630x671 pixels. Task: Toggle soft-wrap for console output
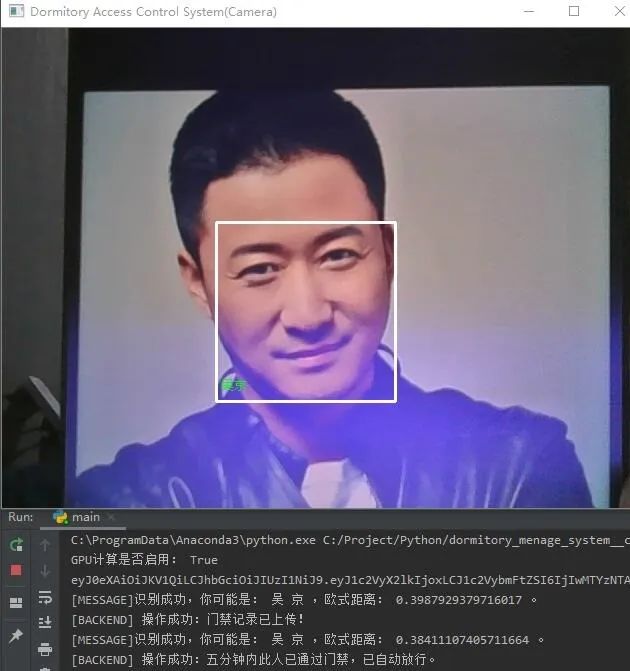coord(45,597)
